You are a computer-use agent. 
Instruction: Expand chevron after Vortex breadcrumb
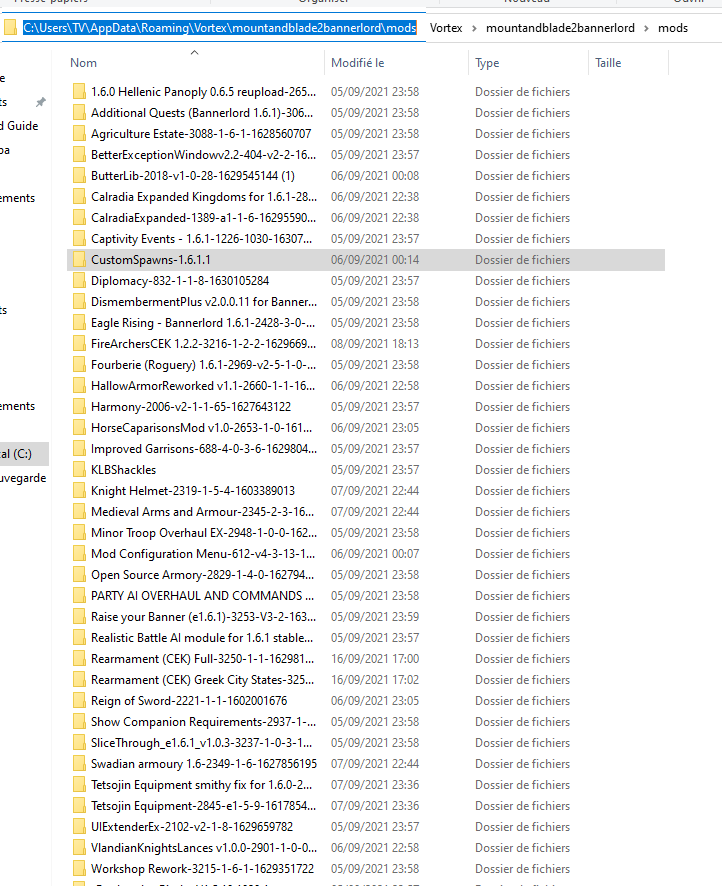474,28
